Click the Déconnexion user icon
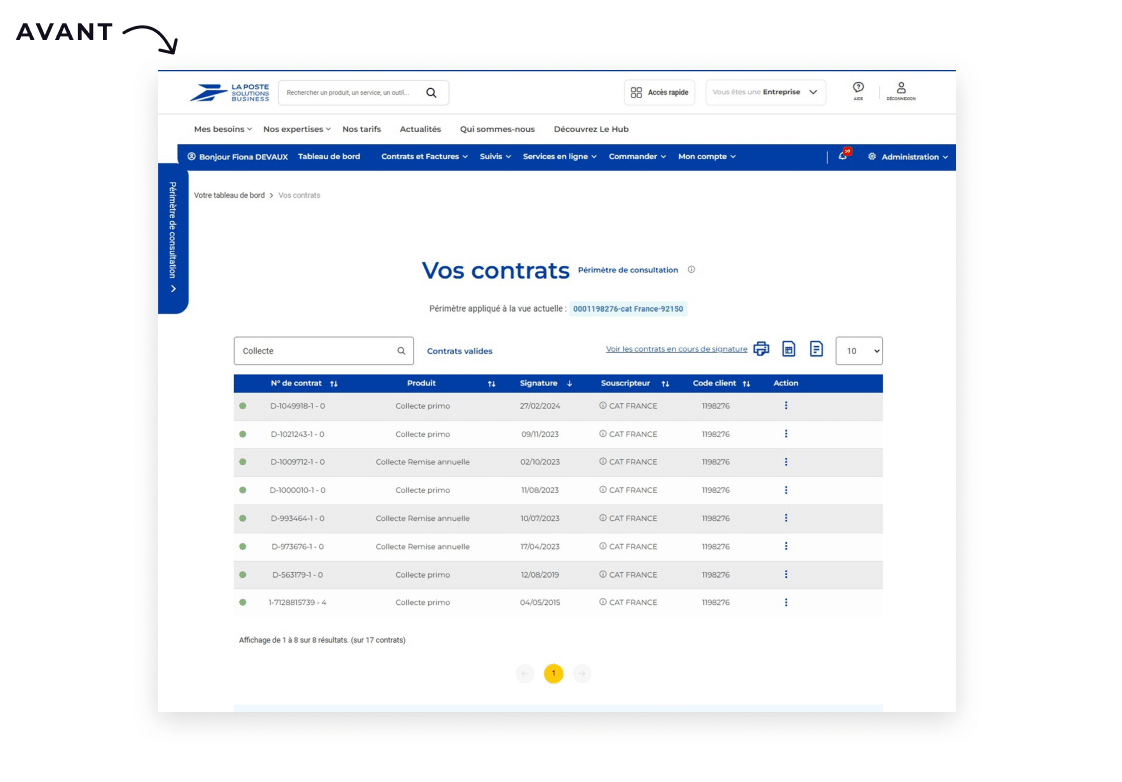 (901, 91)
